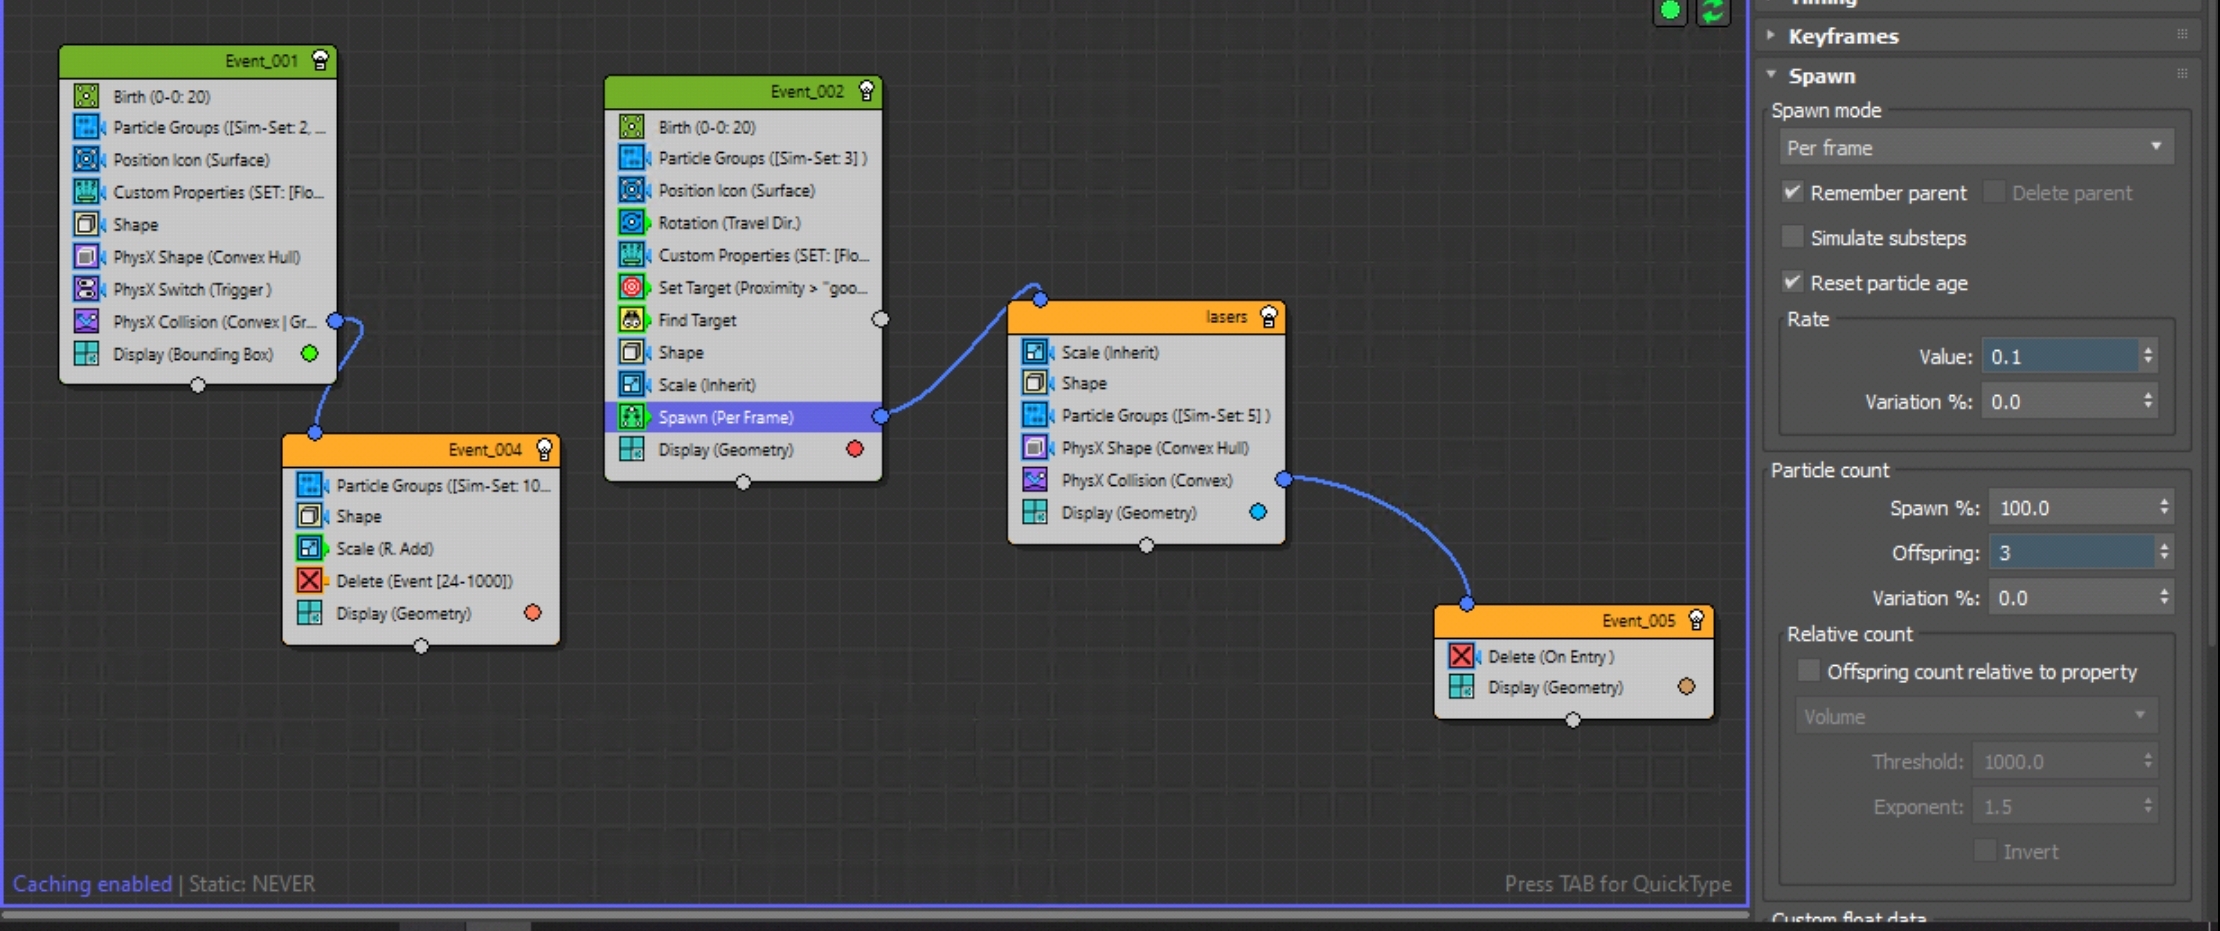Image resolution: width=2220 pixels, height=931 pixels.
Task: Click Rotation (Travel Dir.) operator icon
Action: (632, 222)
